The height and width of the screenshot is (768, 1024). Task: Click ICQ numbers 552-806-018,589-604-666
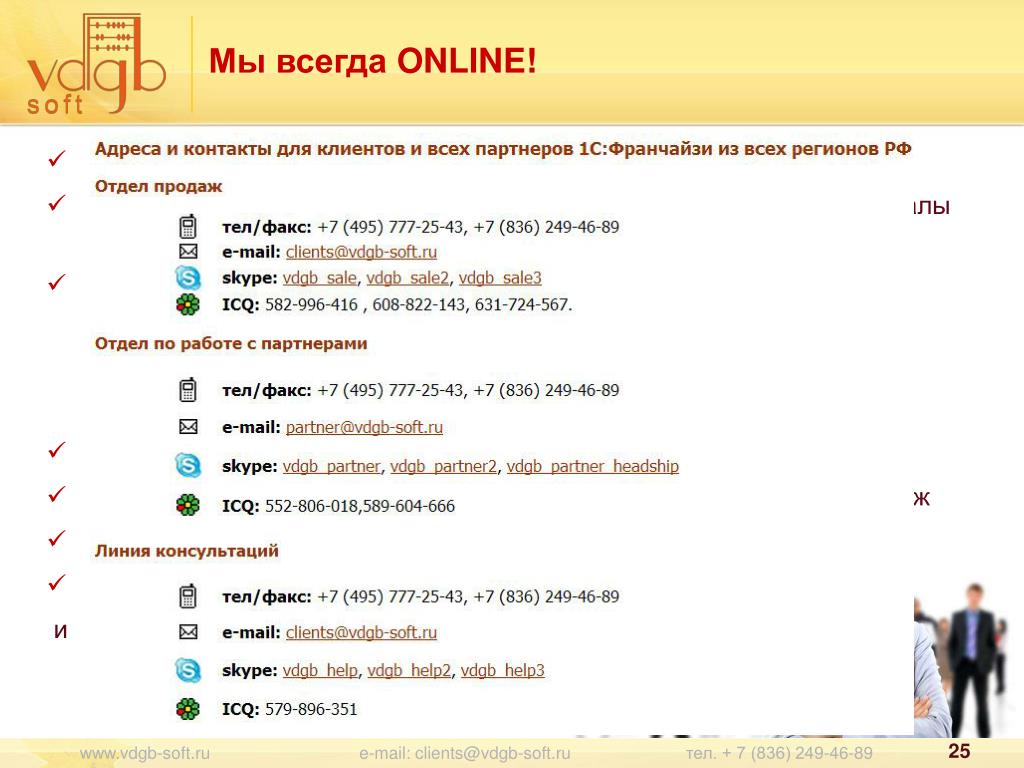point(360,506)
